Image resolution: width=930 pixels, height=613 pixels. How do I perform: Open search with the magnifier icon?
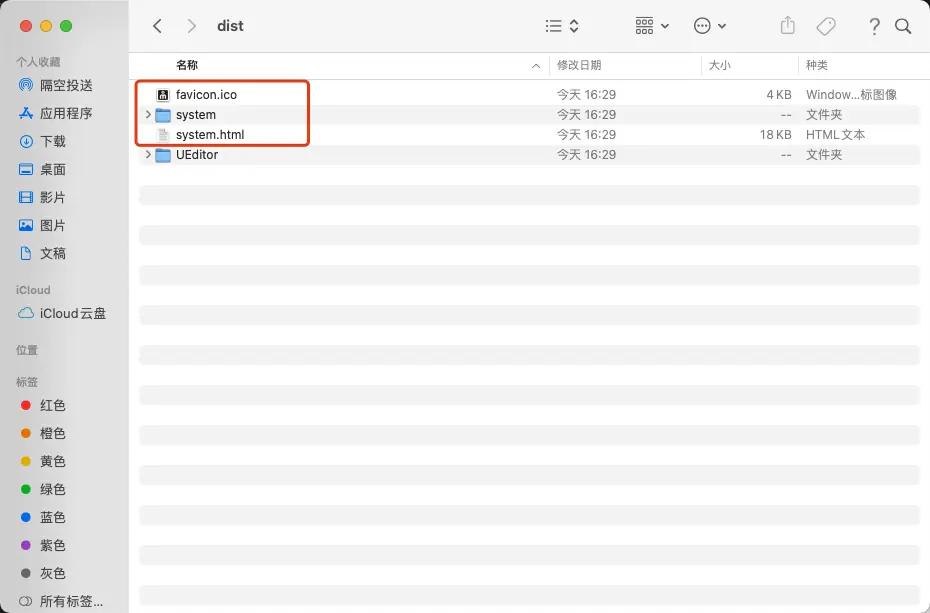[x=903, y=26]
